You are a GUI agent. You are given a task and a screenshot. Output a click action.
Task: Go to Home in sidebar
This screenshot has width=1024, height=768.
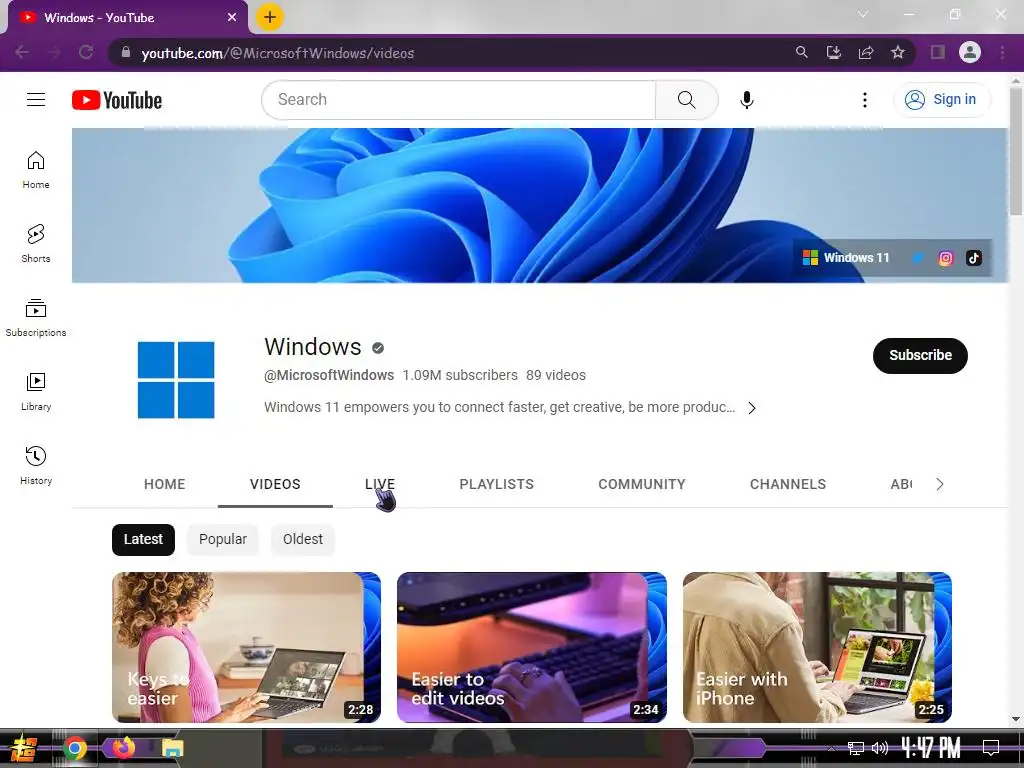click(x=36, y=170)
